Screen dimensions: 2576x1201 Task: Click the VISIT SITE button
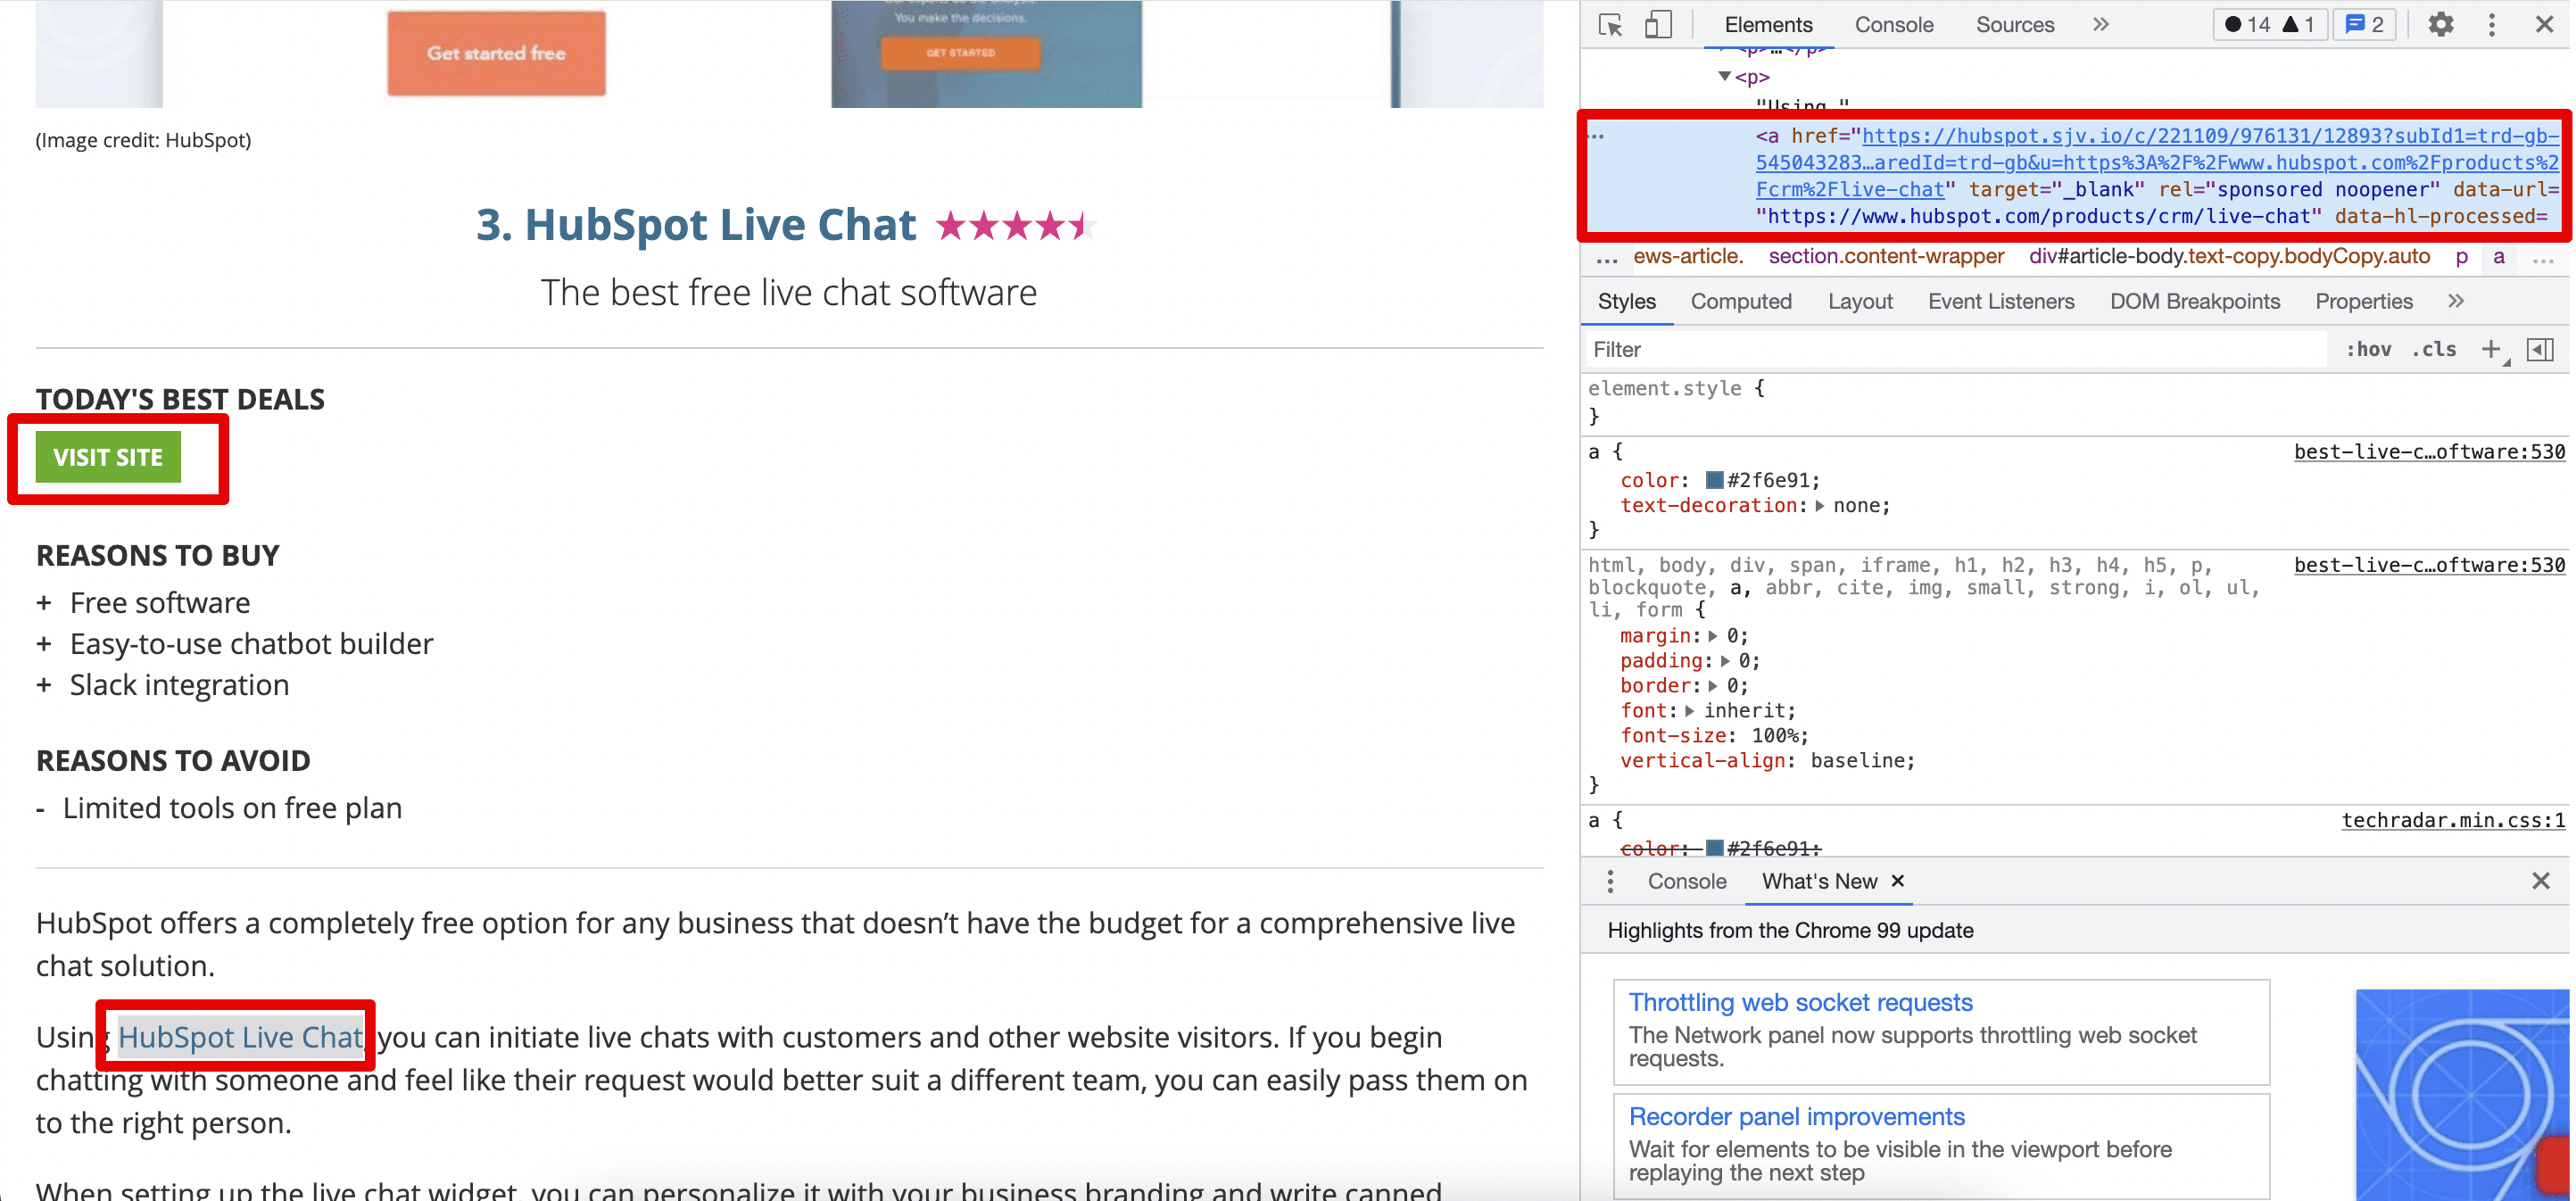tap(109, 457)
